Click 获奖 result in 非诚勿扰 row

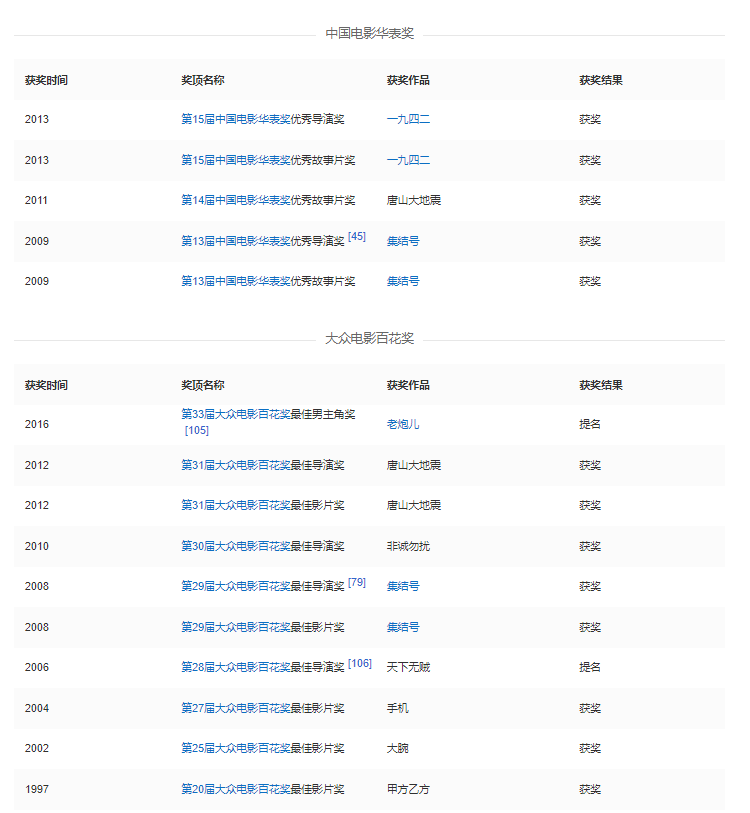590,546
